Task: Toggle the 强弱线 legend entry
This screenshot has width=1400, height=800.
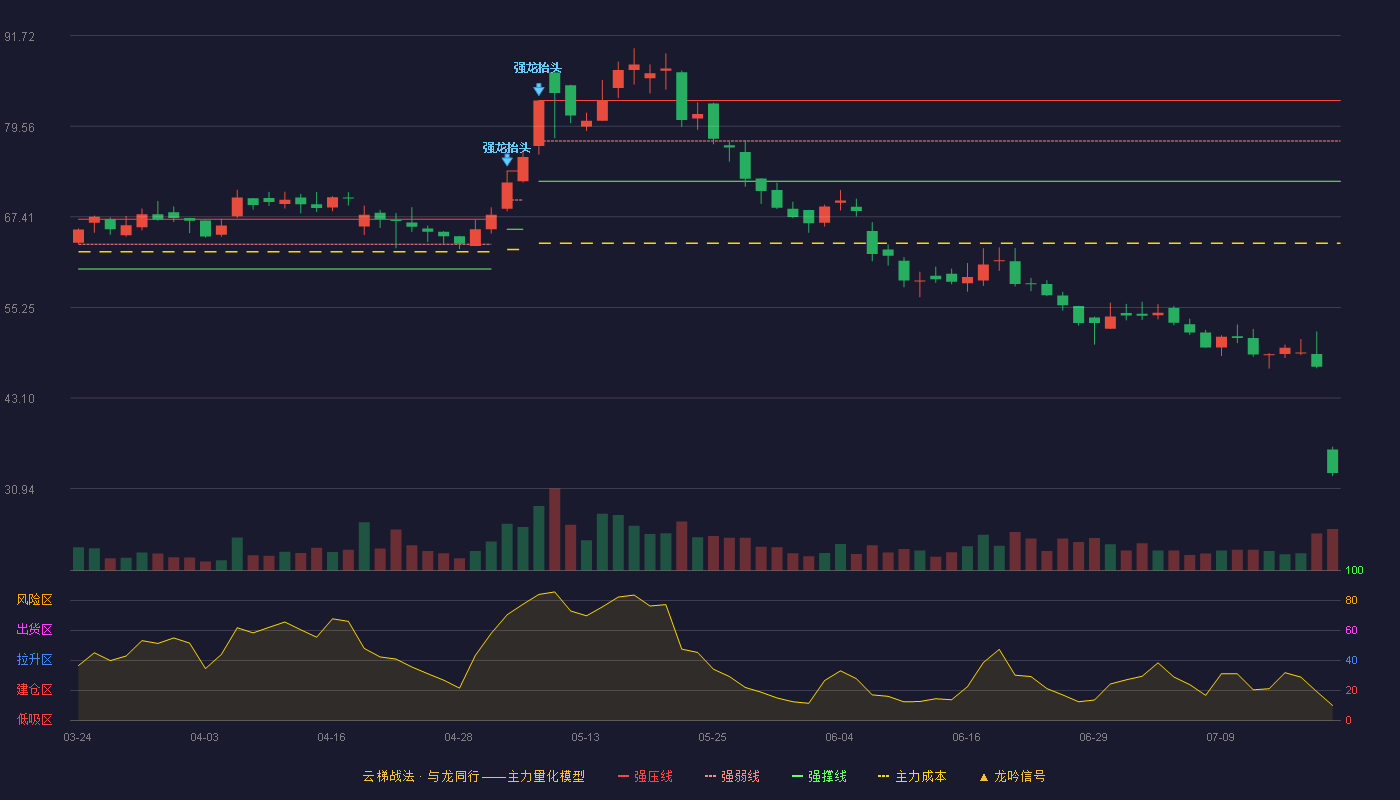Action: (732, 776)
